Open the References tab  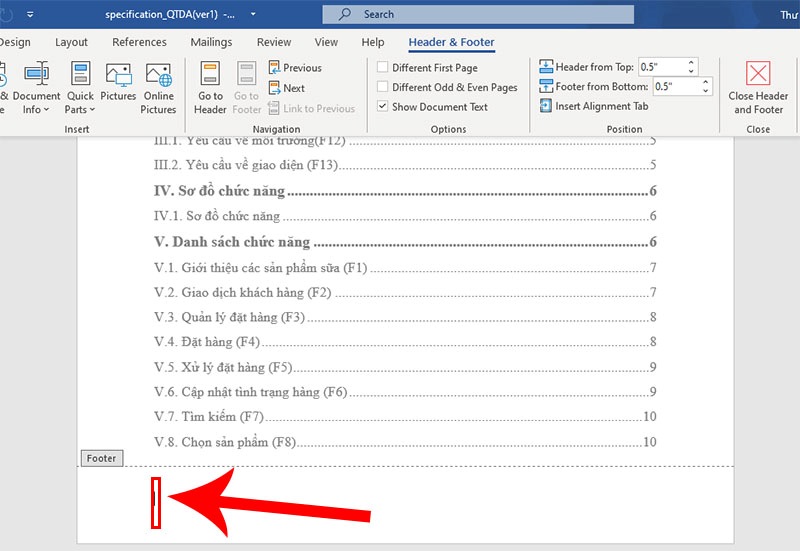click(139, 42)
